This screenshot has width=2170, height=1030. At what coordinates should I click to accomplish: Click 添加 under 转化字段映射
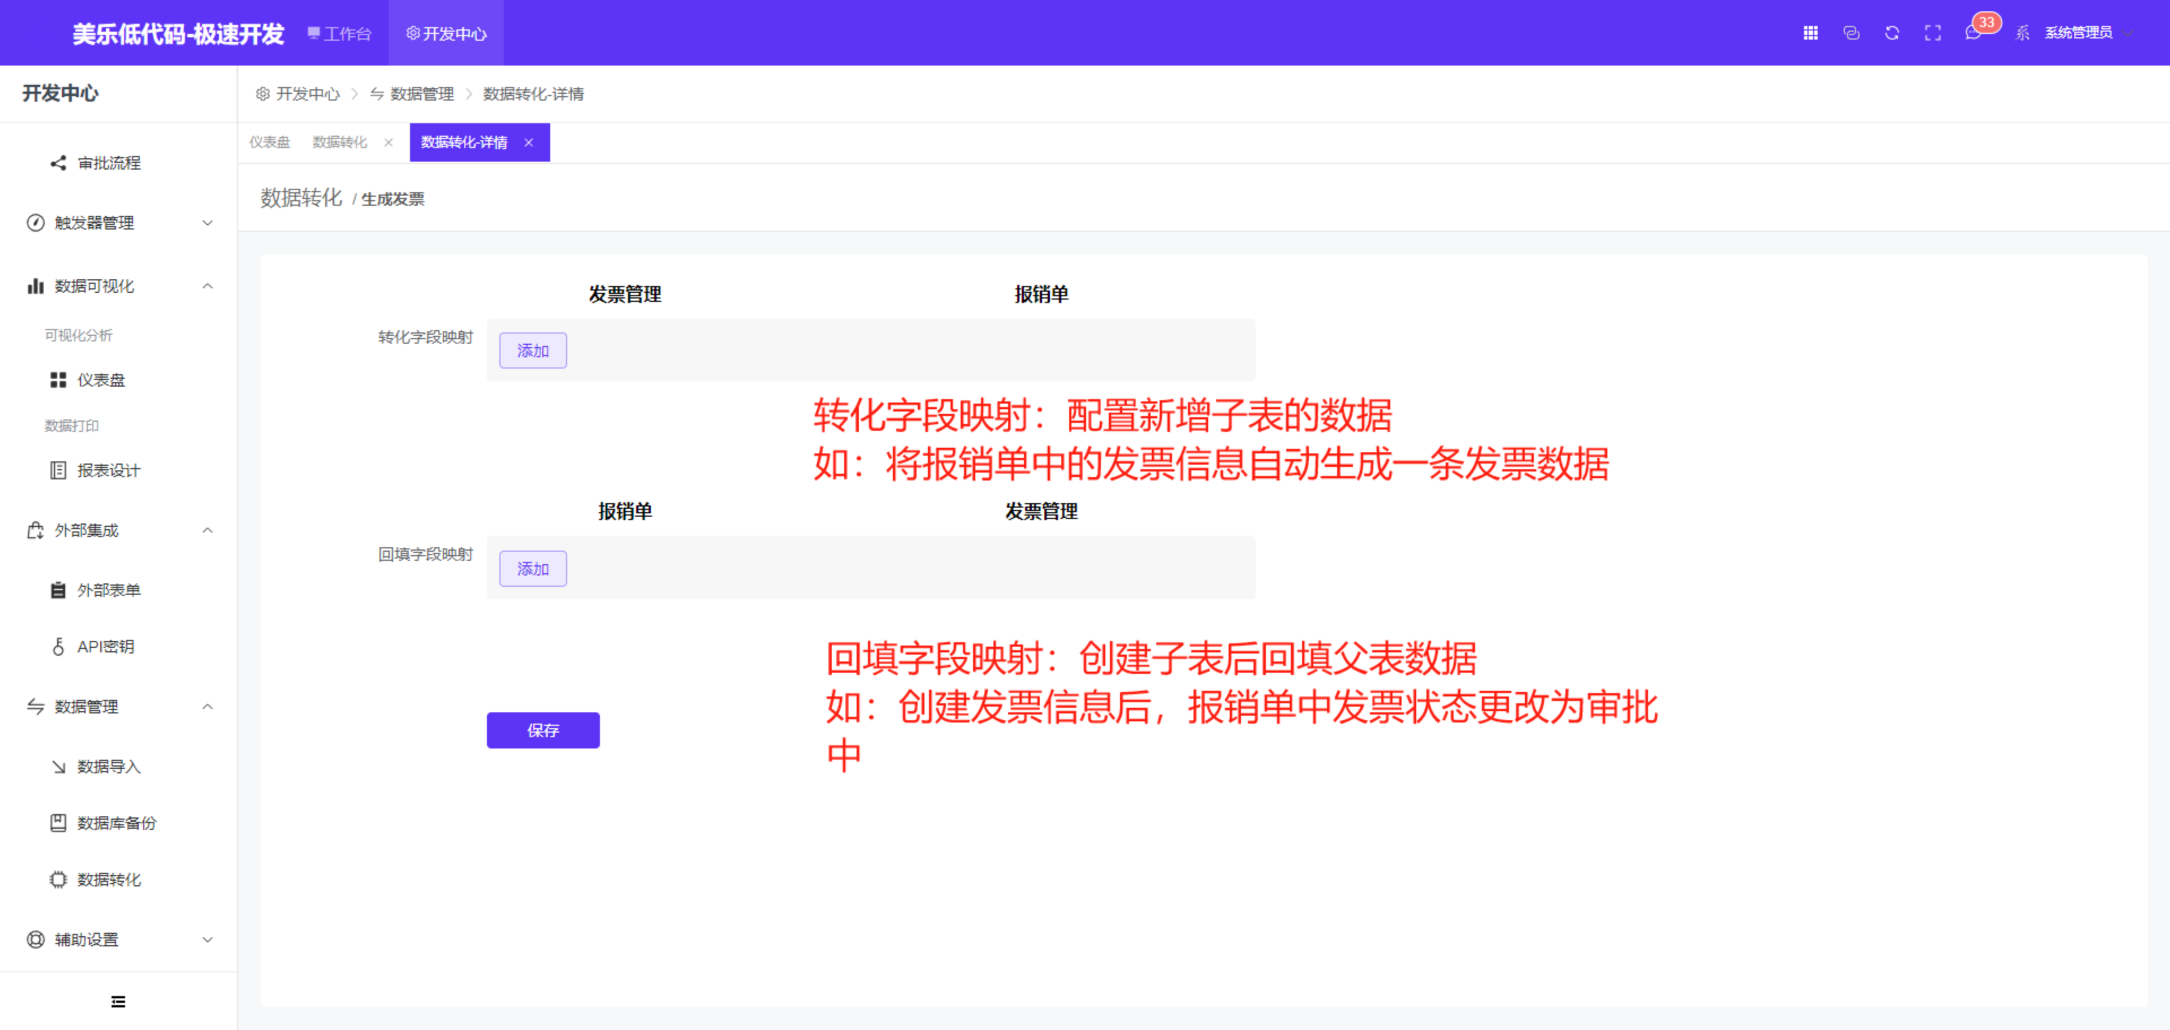pyautogui.click(x=532, y=350)
